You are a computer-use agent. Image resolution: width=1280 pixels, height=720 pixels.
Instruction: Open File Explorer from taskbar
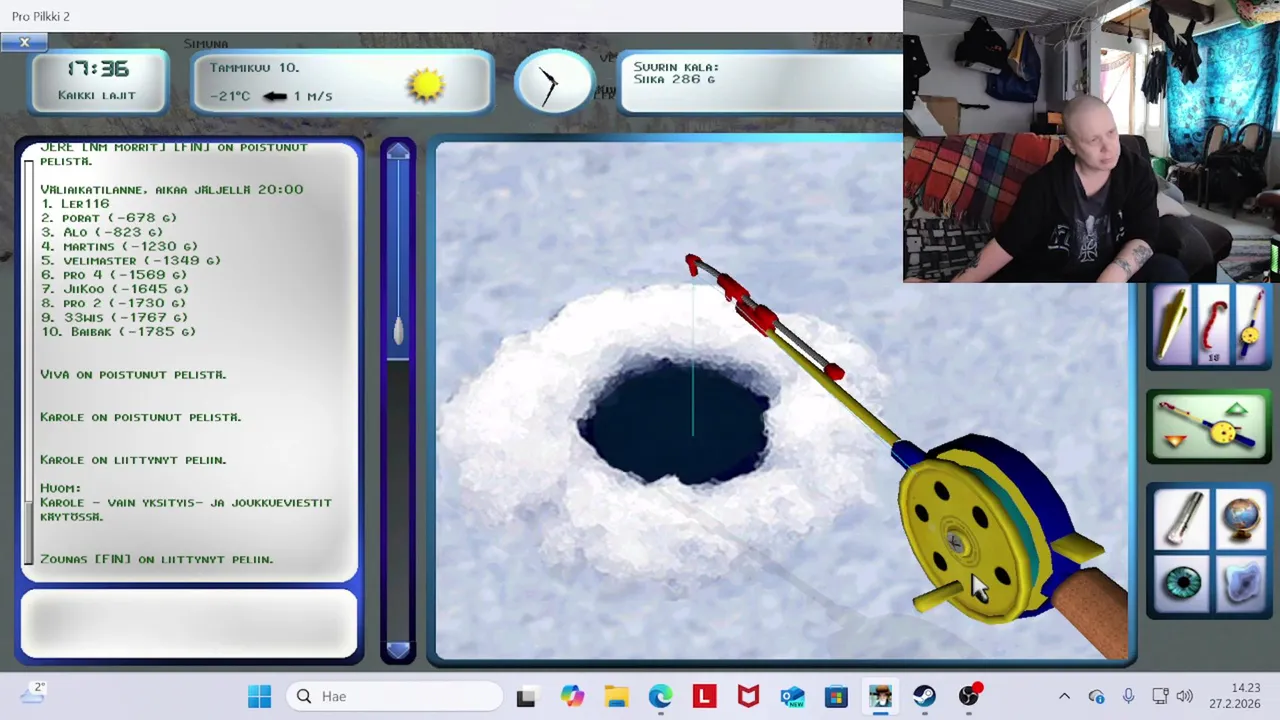pos(616,696)
